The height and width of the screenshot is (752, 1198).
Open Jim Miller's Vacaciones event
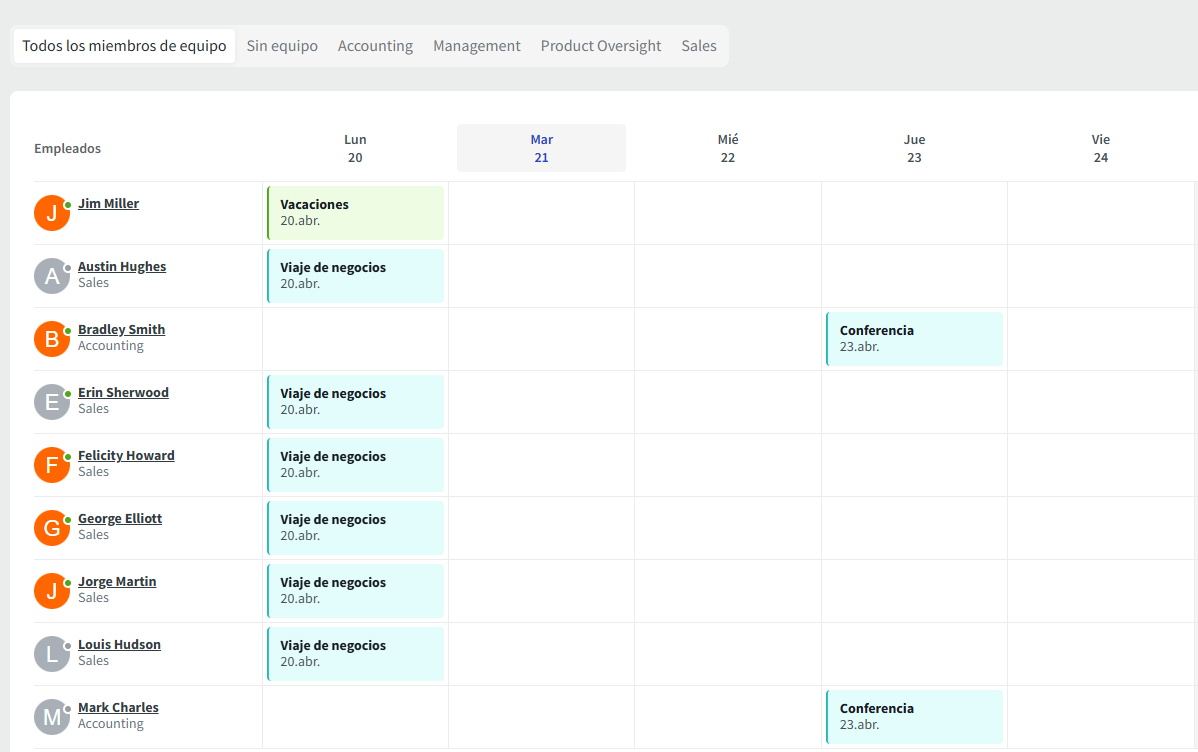[355, 213]
